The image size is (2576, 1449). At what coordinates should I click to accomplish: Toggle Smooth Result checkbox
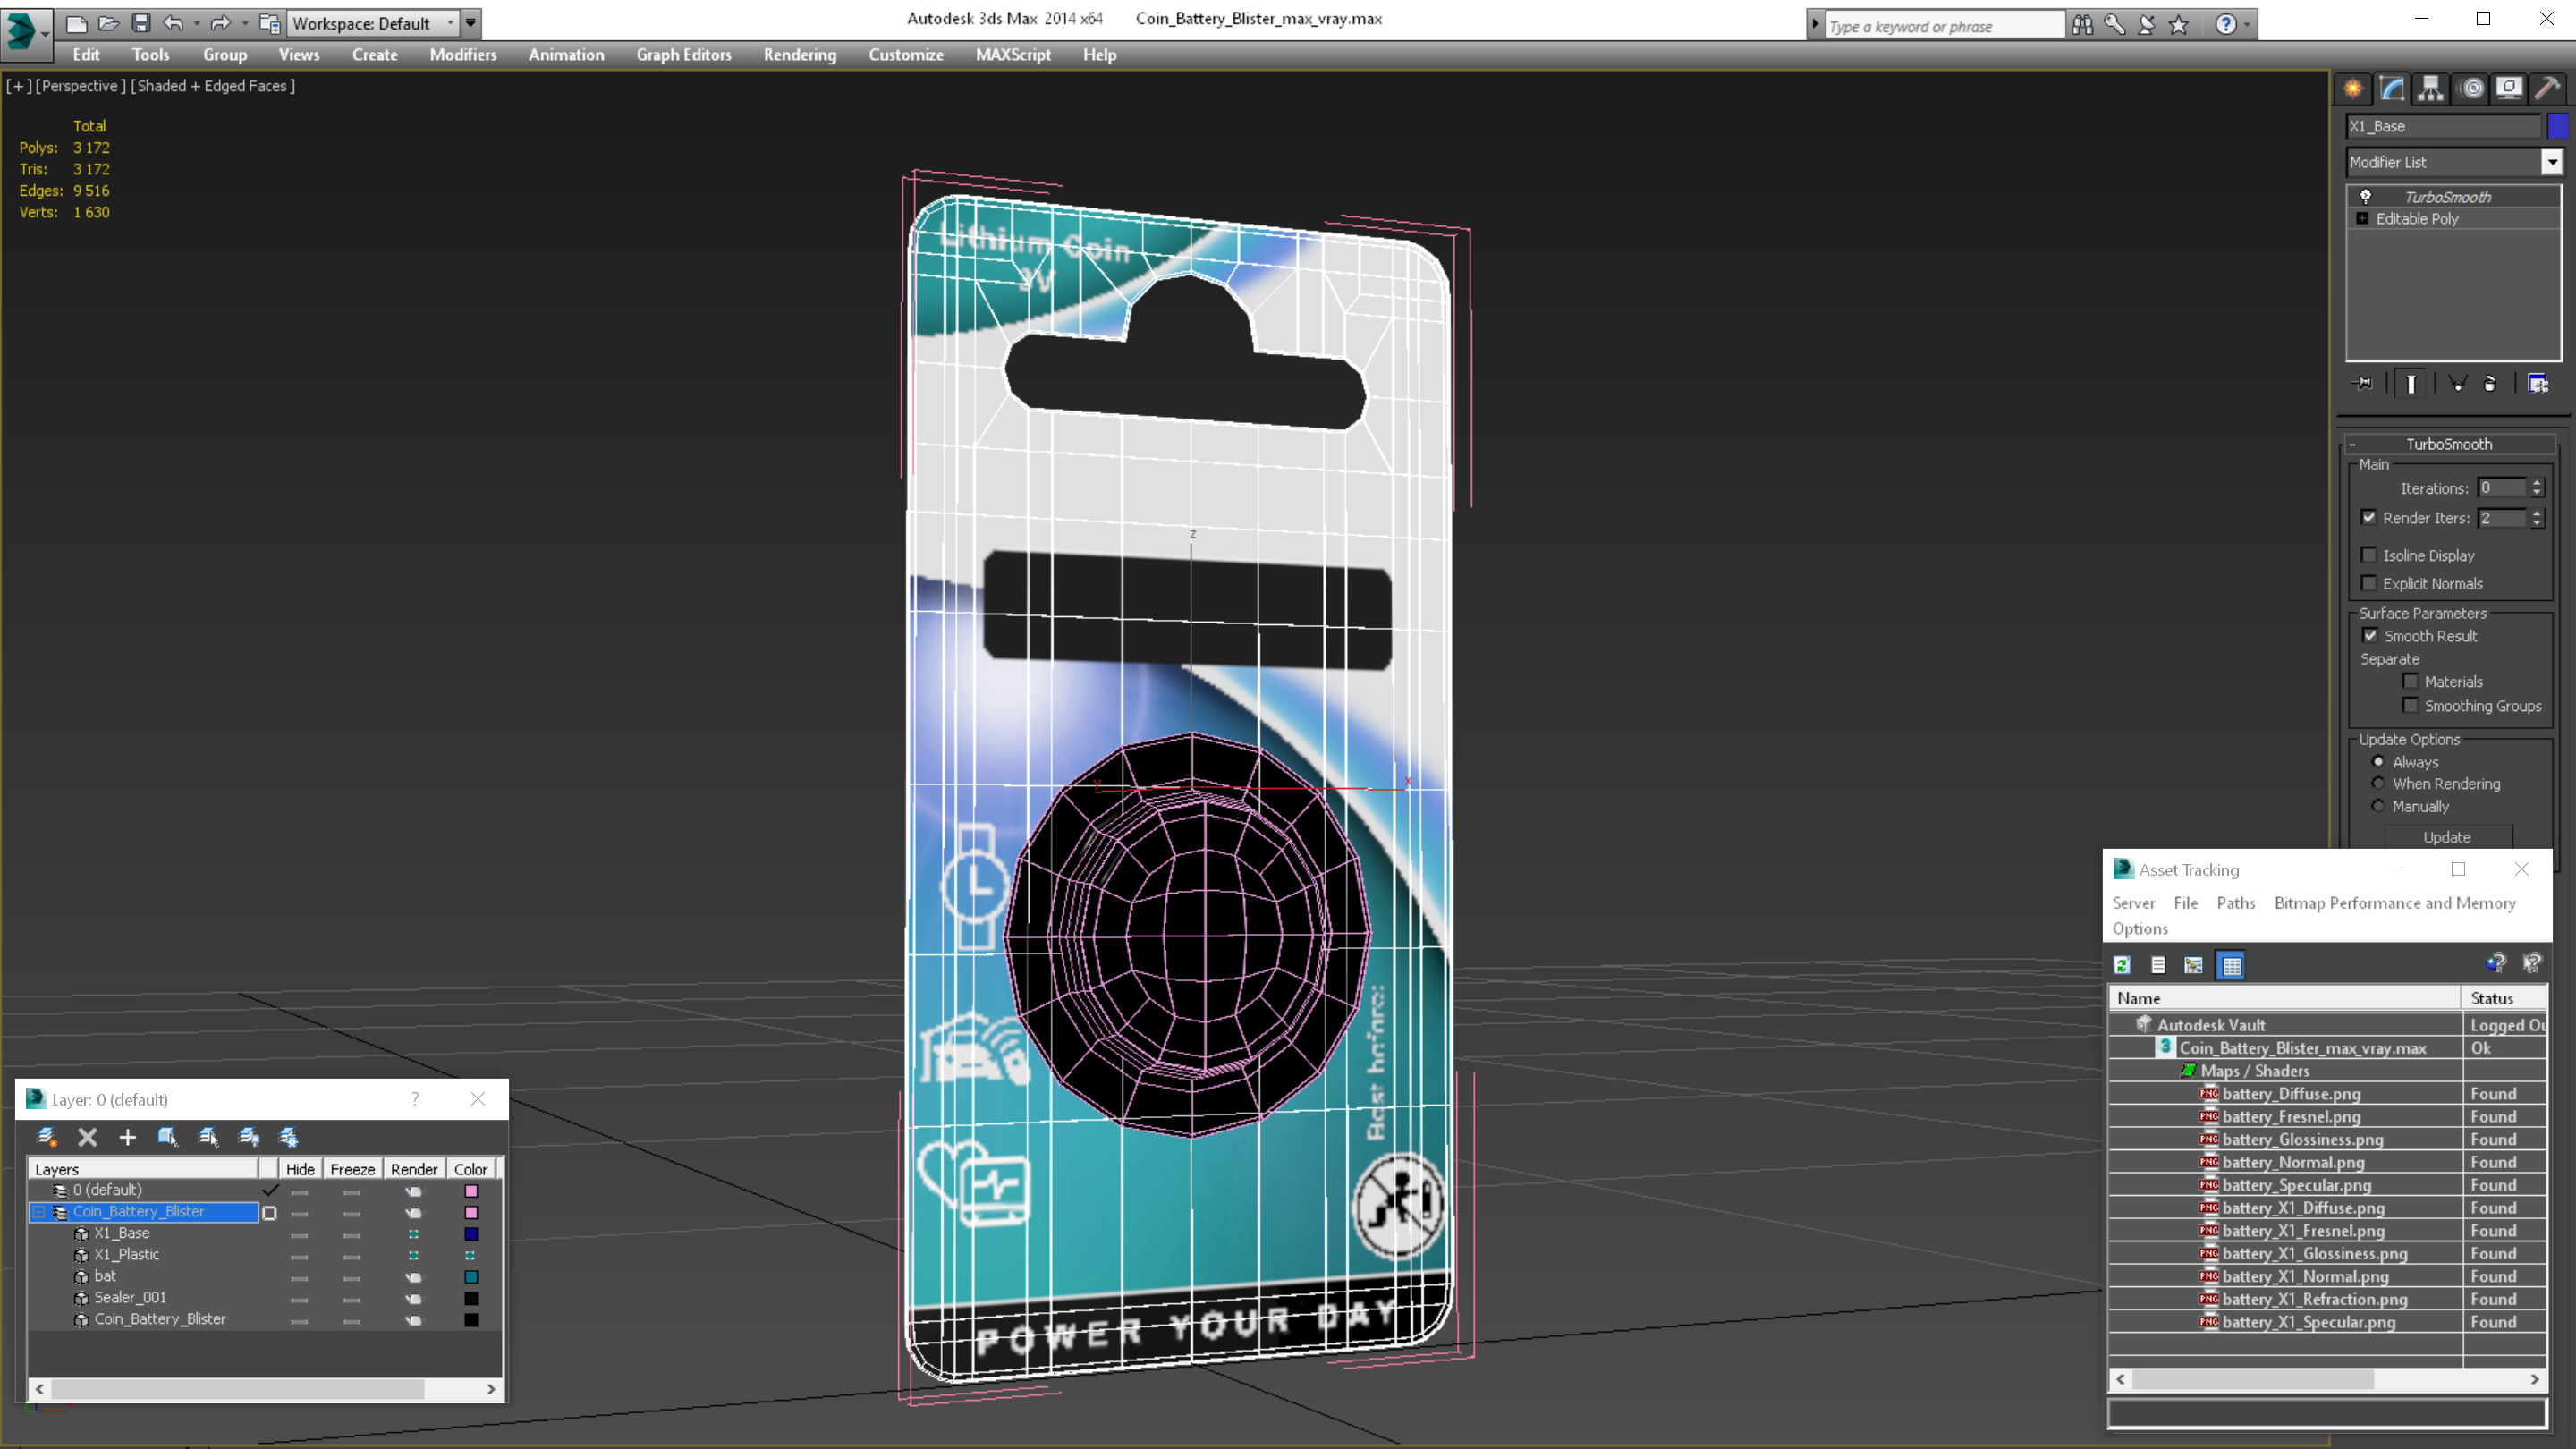click(x=2370, y=636)
